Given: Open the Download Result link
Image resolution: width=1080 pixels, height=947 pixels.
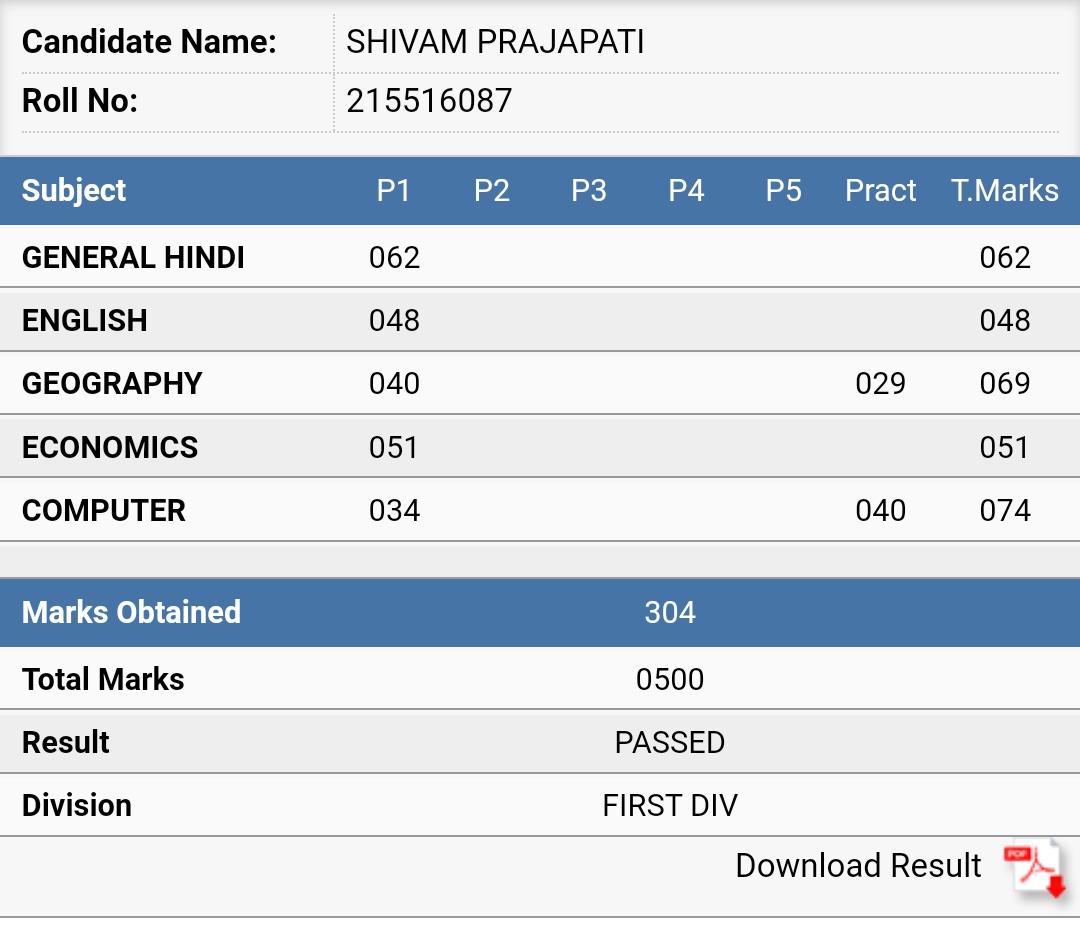Looking at the screenshot, I should point(858,866).
